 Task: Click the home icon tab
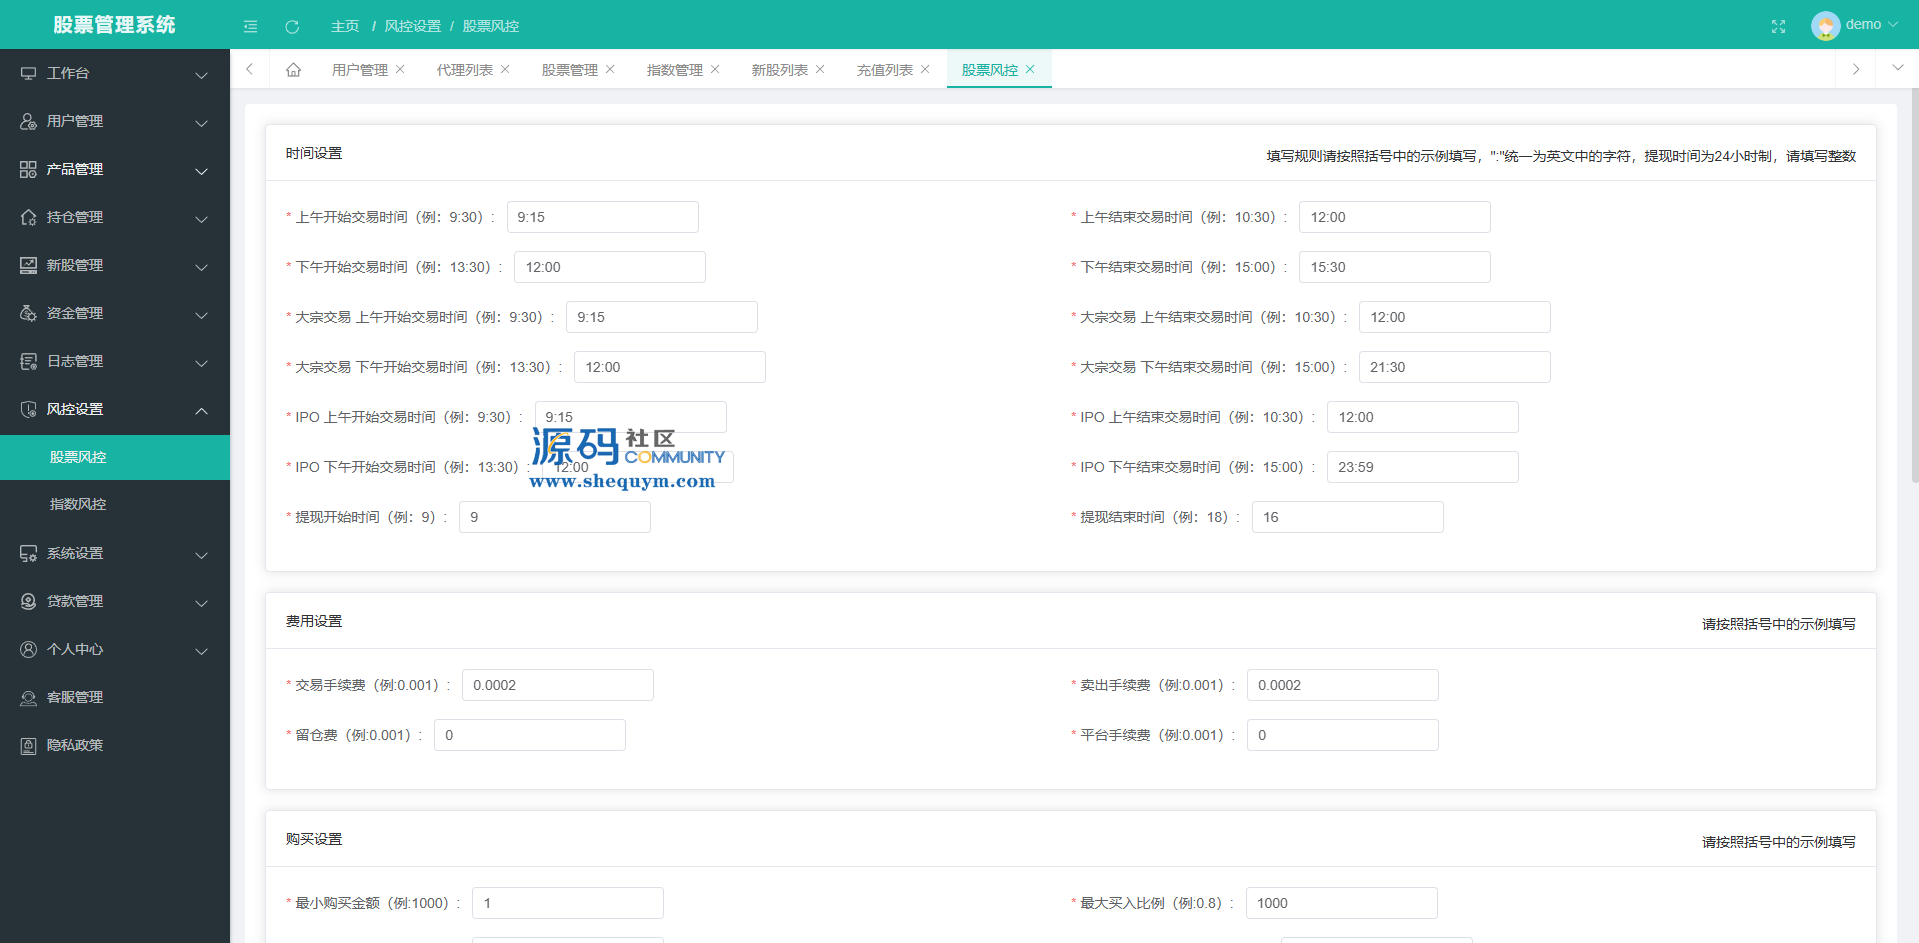point(293,70)
